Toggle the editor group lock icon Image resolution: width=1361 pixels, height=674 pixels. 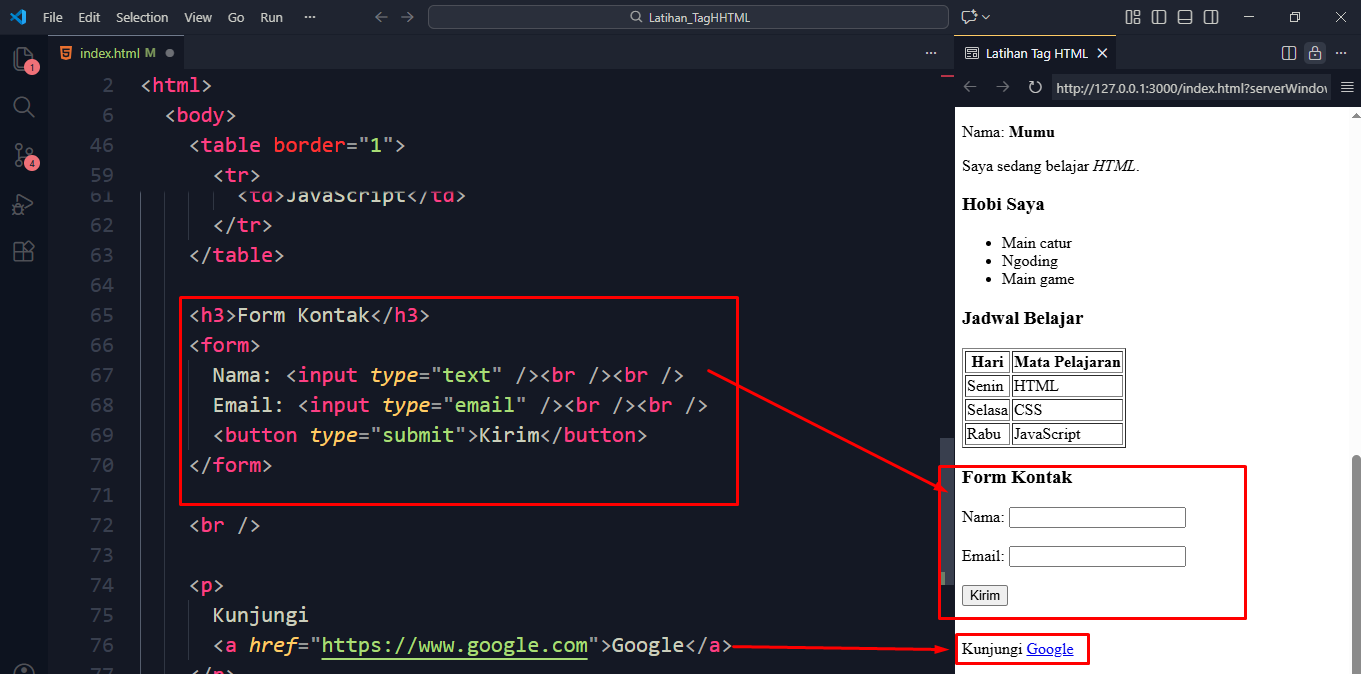1315,53
